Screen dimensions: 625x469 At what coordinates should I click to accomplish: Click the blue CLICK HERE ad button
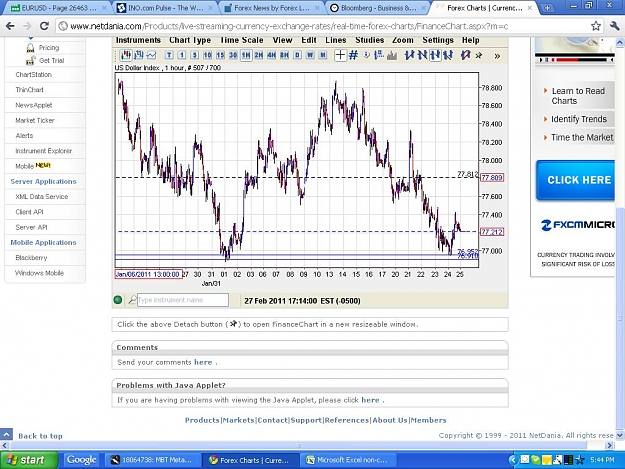575,180
